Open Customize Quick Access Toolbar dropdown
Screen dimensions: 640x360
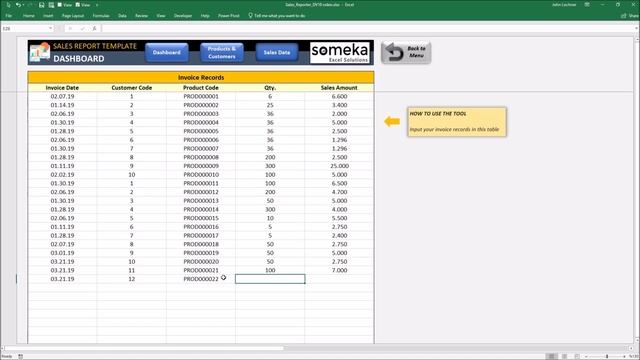tap(97, 5)
